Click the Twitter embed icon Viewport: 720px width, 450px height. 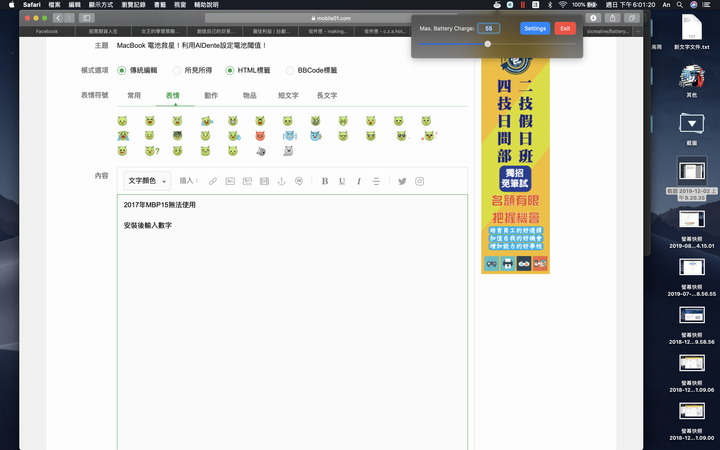402,181
